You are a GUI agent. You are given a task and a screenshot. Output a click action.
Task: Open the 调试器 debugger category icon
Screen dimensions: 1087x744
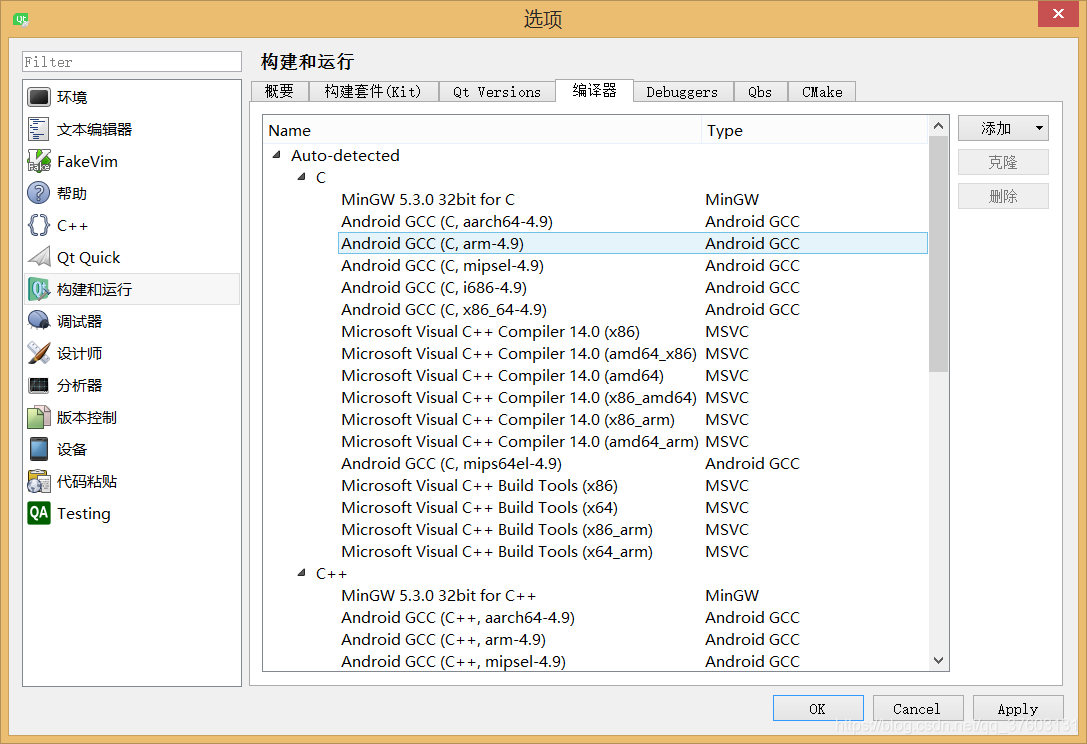[x=39, y=321]
